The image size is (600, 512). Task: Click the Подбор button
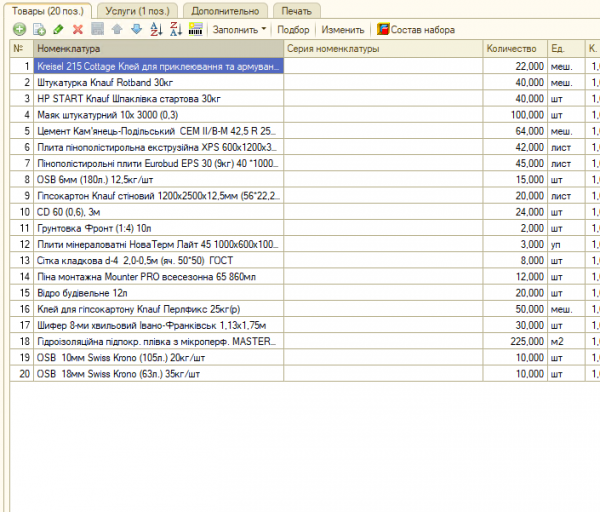click(x=293, y=29)
